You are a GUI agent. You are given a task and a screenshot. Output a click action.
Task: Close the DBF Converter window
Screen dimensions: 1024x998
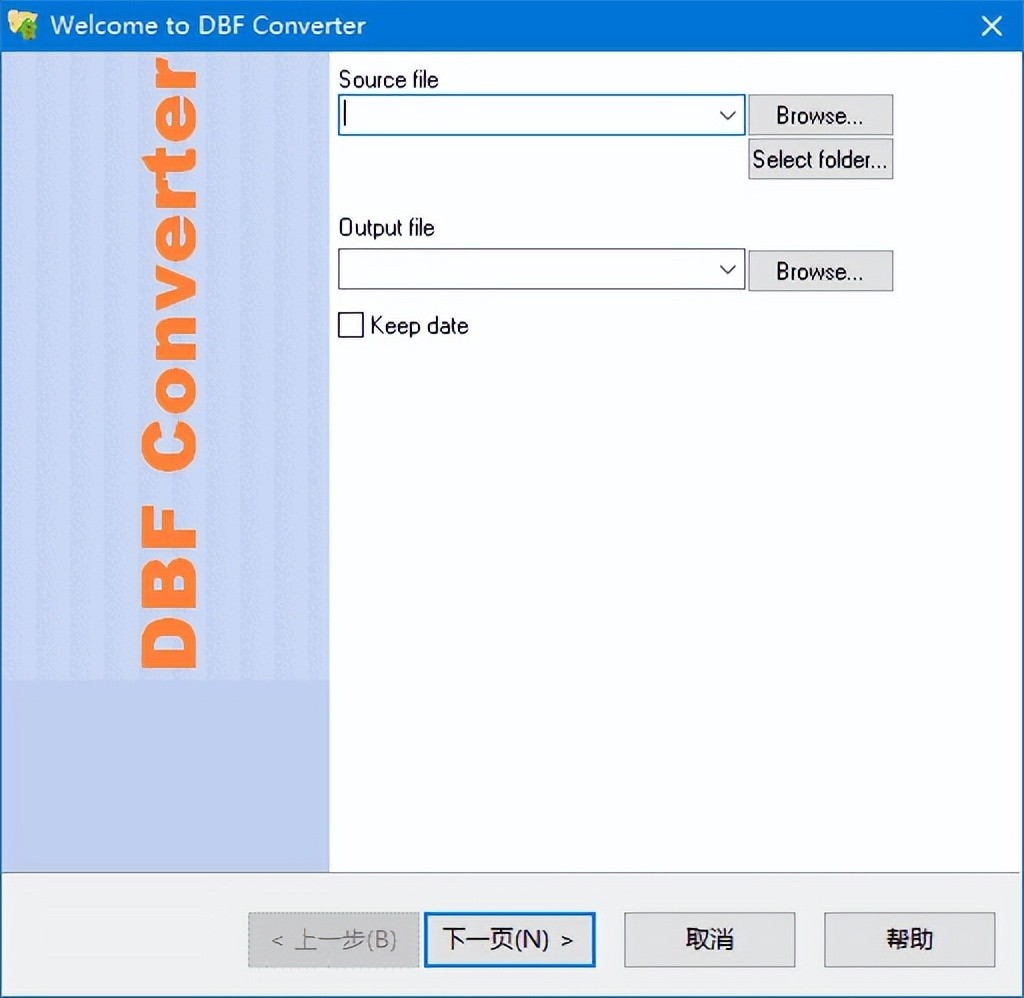(x=991, y=26)
